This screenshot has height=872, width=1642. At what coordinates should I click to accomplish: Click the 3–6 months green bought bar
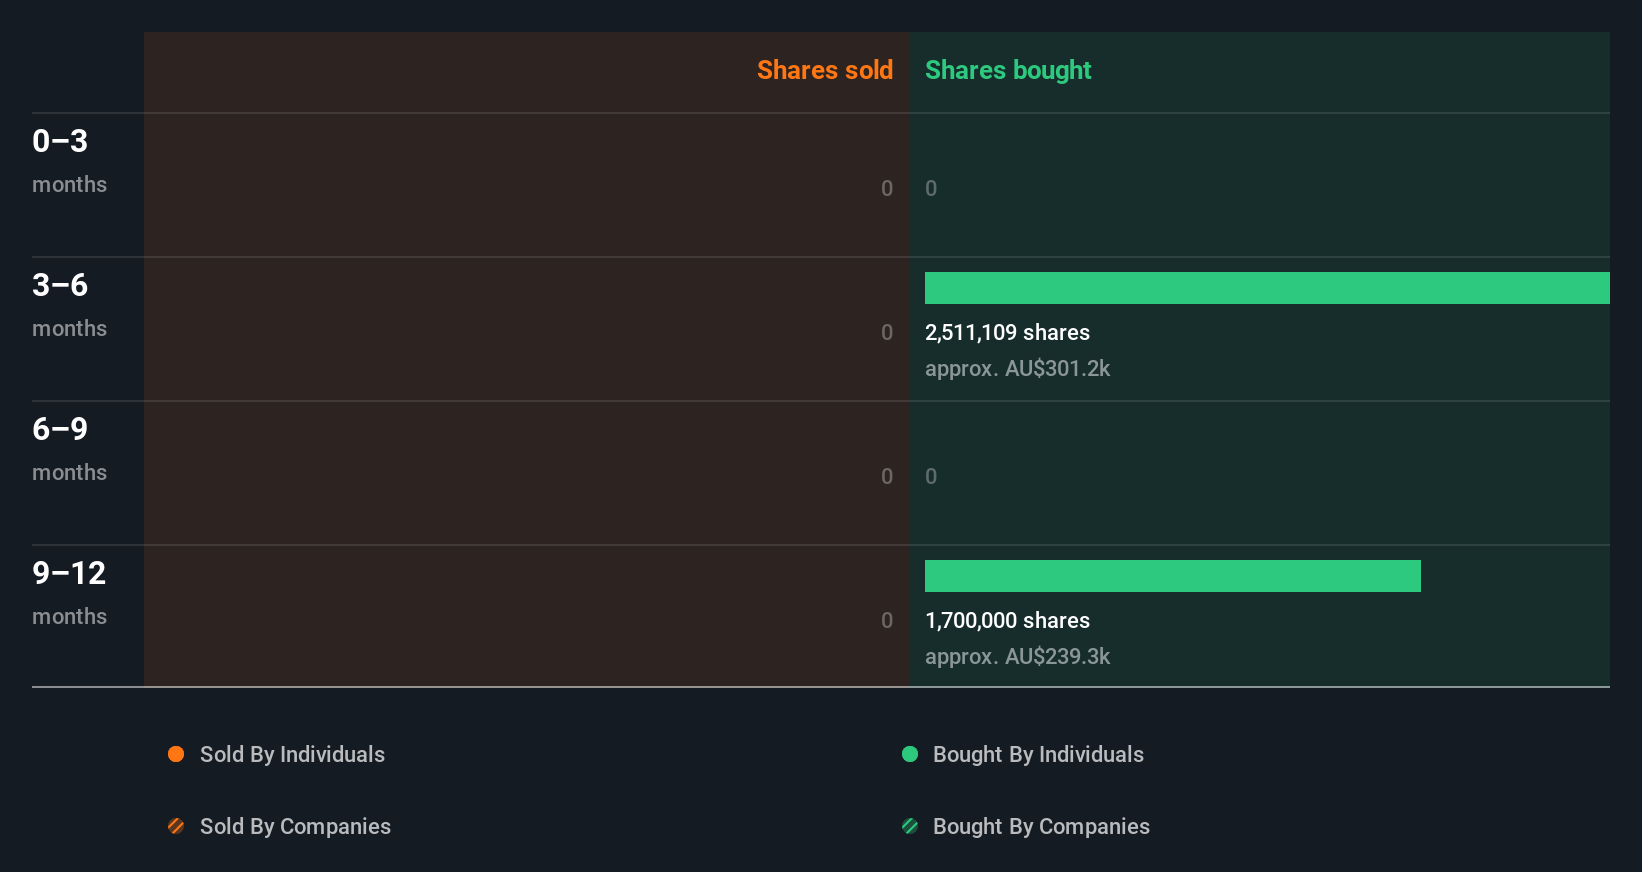click(1267, 288)
